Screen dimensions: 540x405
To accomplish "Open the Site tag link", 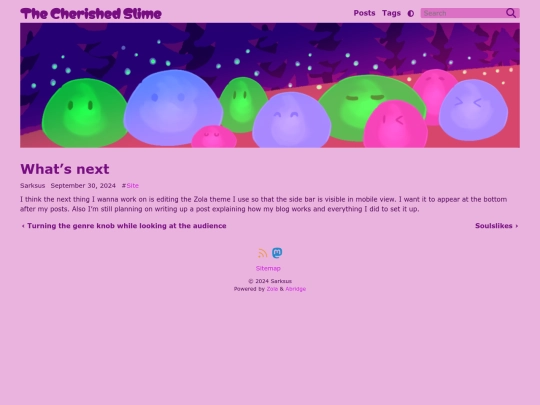I will point(133,186).
